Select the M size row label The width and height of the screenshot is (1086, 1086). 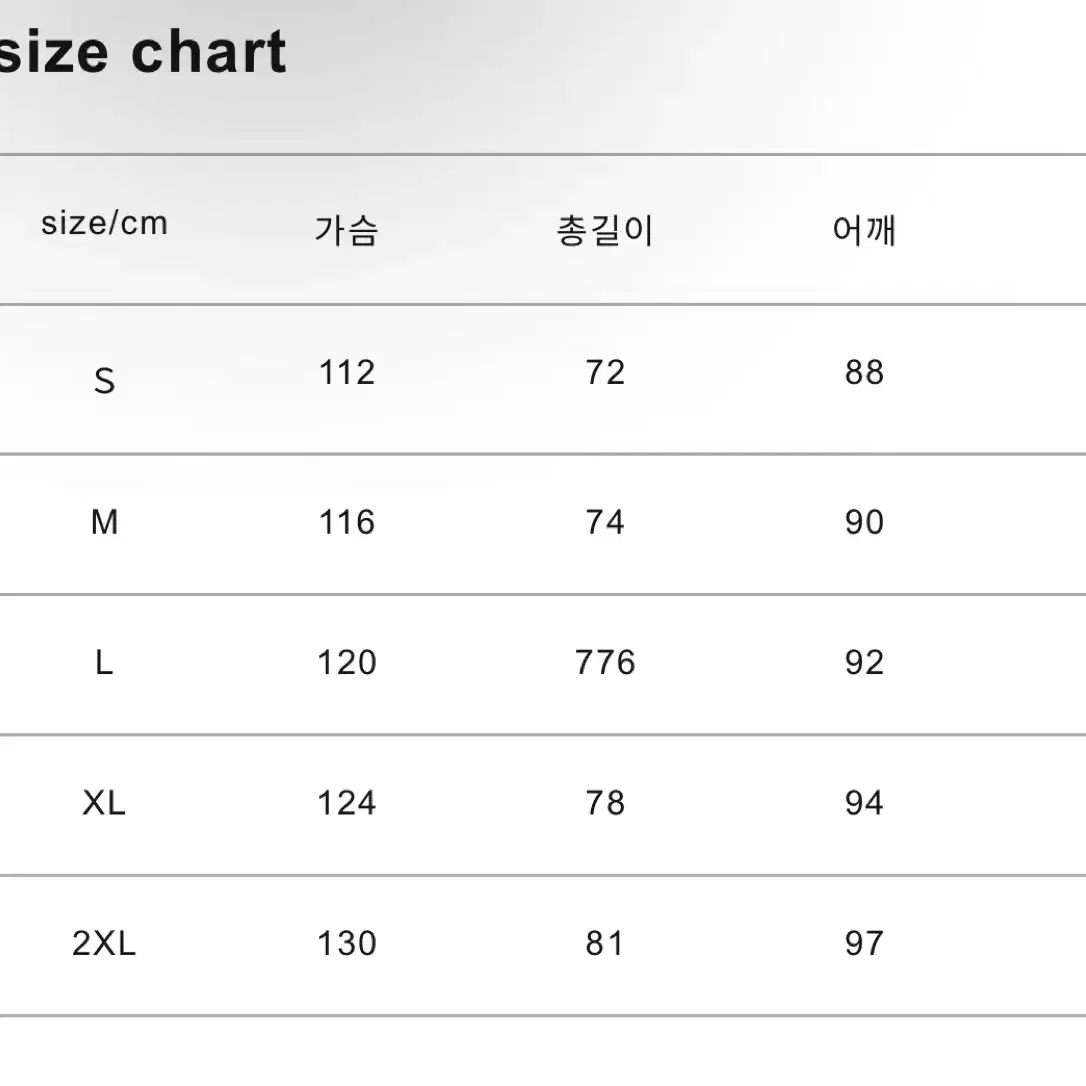tap(105, 522)
